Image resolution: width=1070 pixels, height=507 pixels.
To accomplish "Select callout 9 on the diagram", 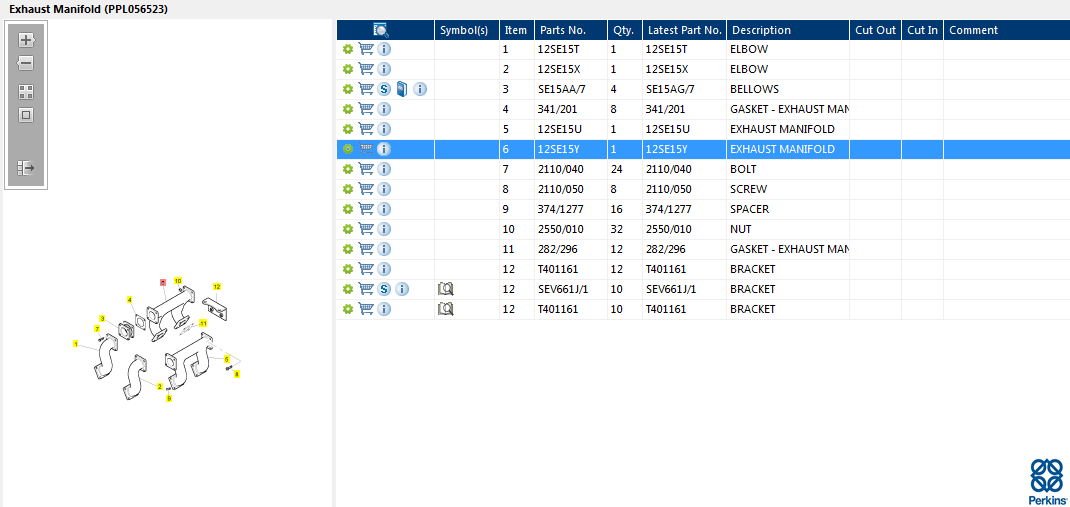I will point(169,399).
